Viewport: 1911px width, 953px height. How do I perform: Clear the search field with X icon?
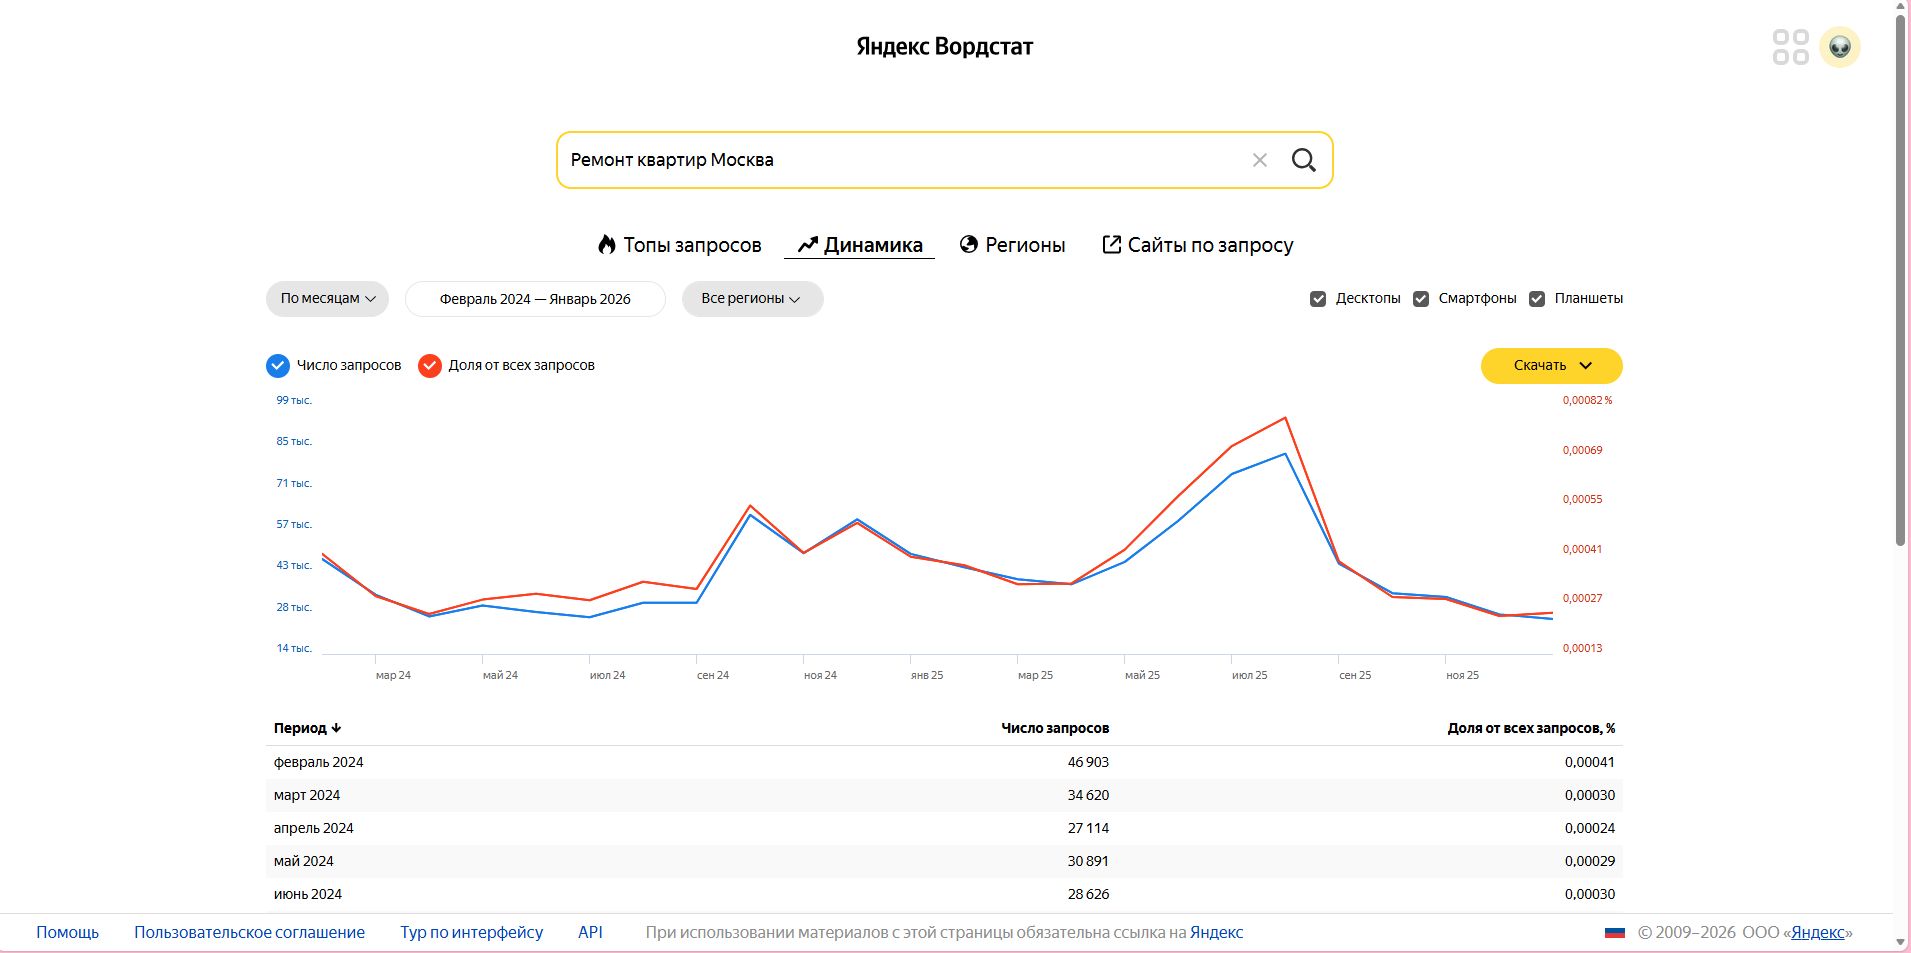click(1260, 160)
